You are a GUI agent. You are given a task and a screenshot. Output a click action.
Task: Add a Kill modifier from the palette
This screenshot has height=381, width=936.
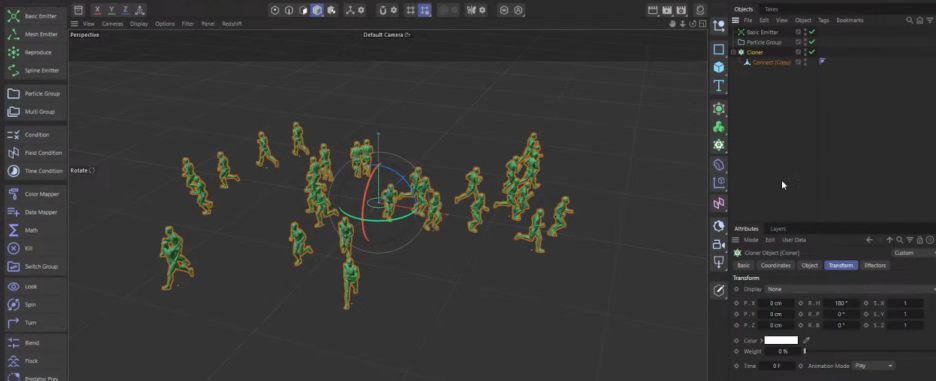[13, 248]
